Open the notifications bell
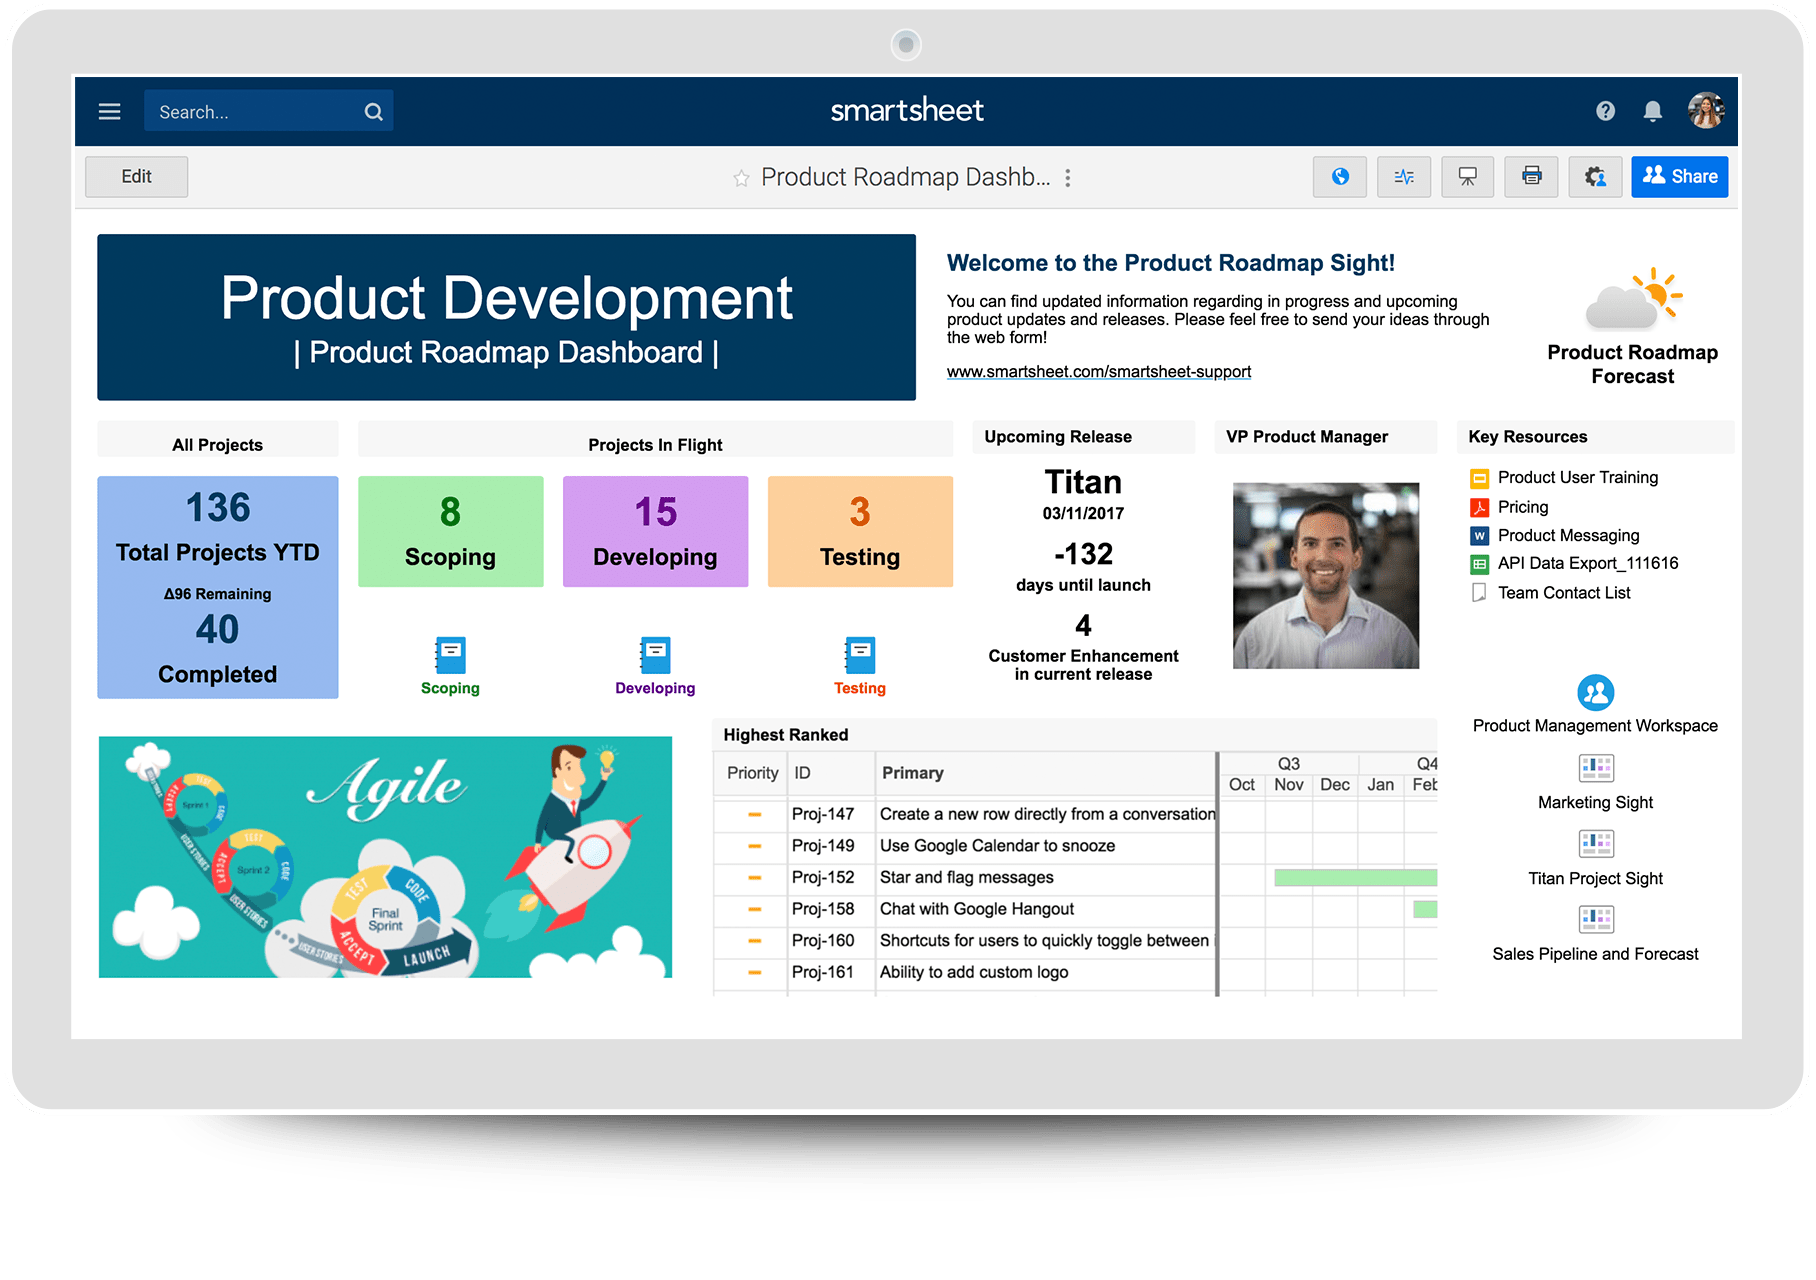The width and height of the screenshot is (1816, 1280). (x=1652, y=111)
